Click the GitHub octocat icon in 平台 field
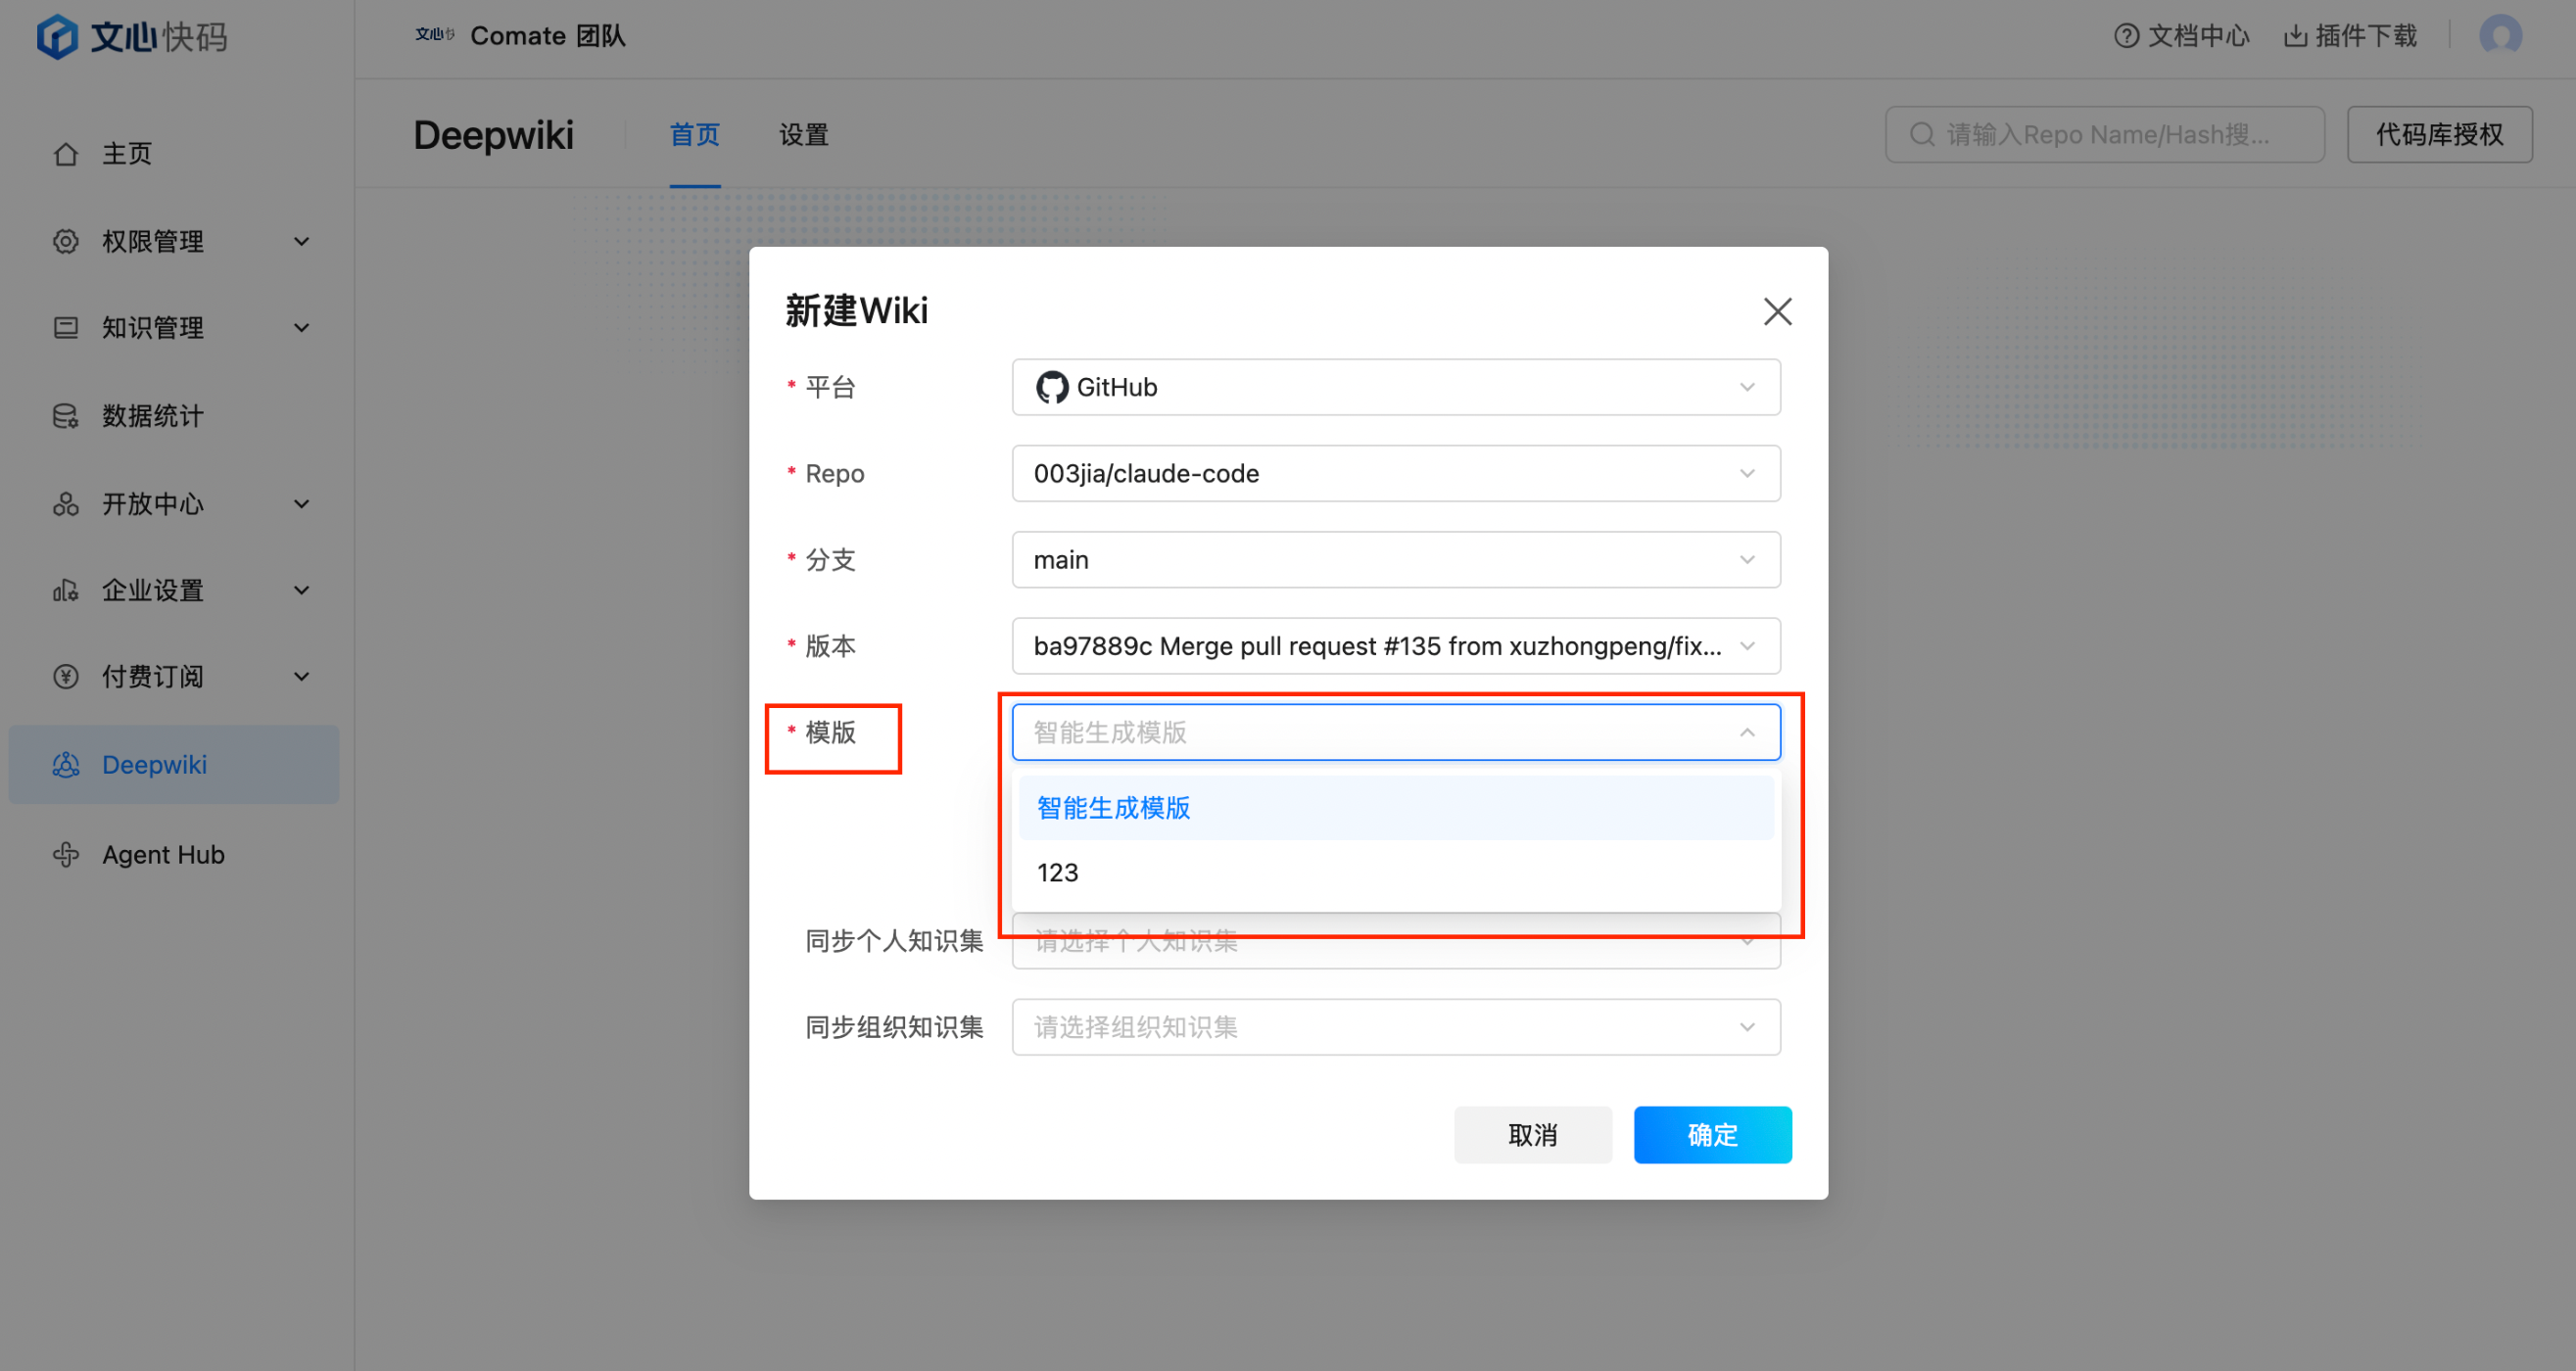Image resolution: width=2576 pixels, height=1371 pixels. click(1052, 387)
